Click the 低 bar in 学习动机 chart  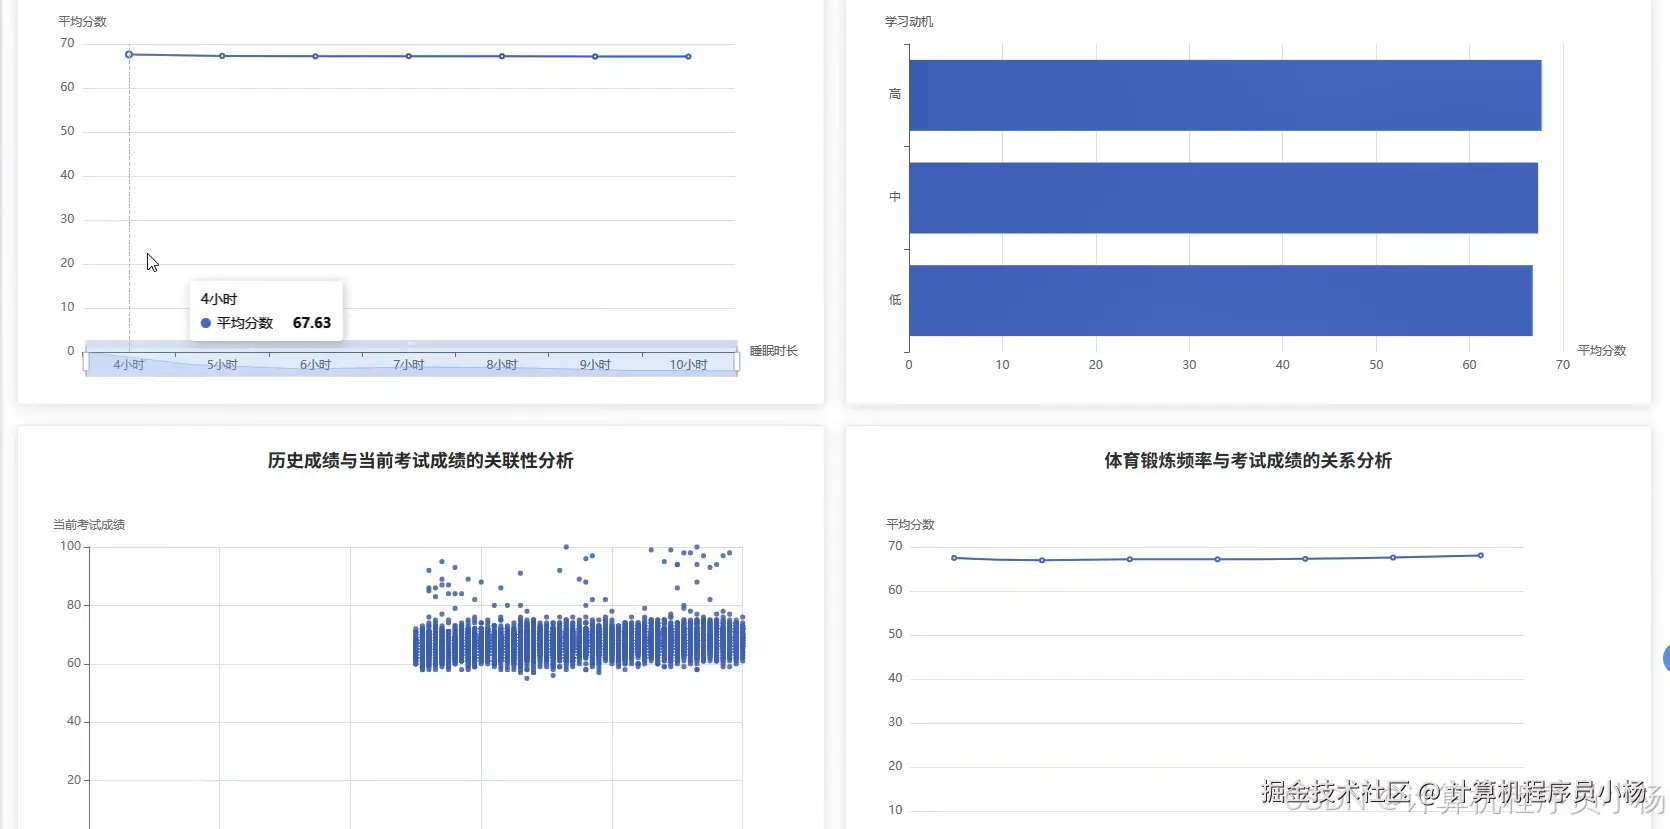pos(1221,300)
